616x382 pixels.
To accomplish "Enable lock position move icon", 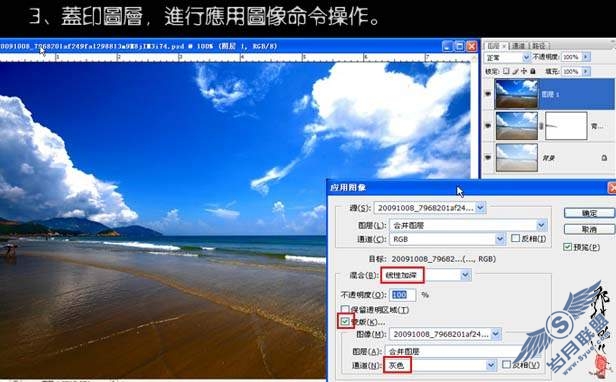I will click(524, 71).
